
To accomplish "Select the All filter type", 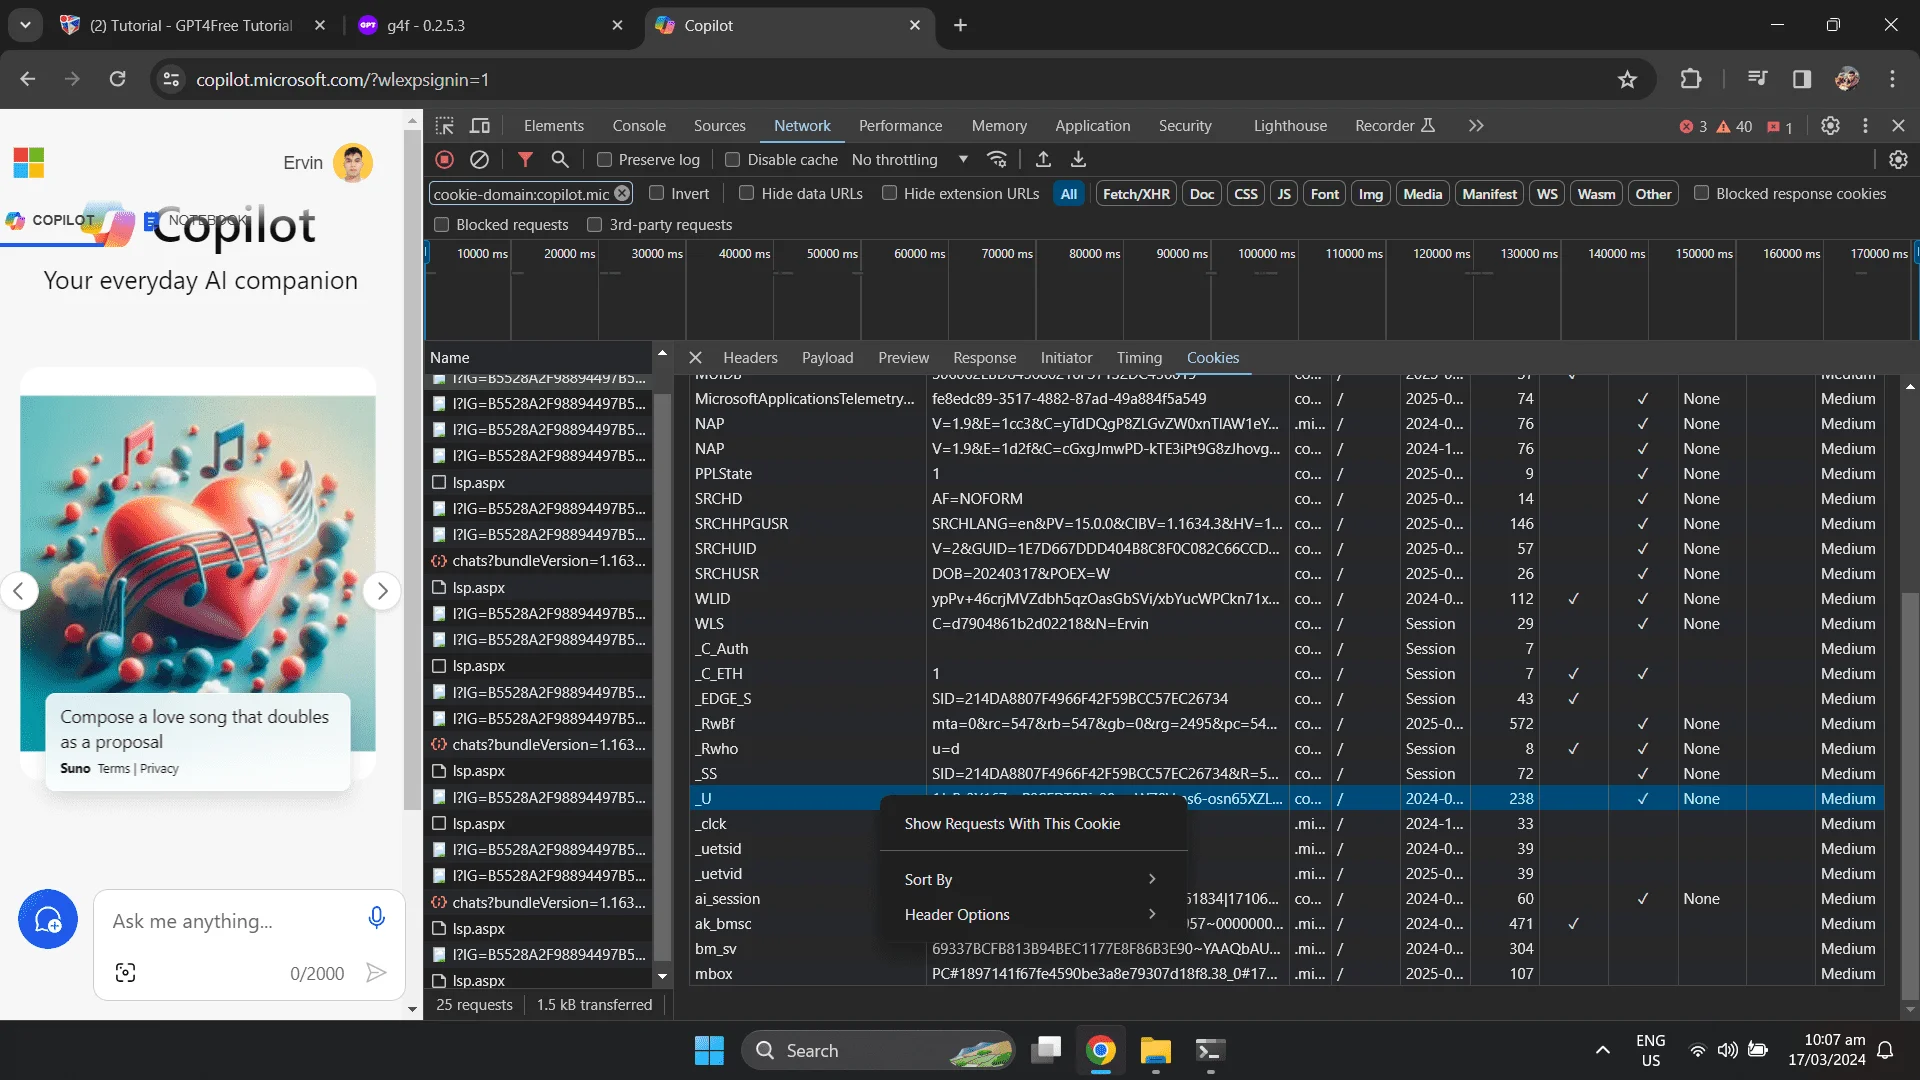I will click(1069, 194).
